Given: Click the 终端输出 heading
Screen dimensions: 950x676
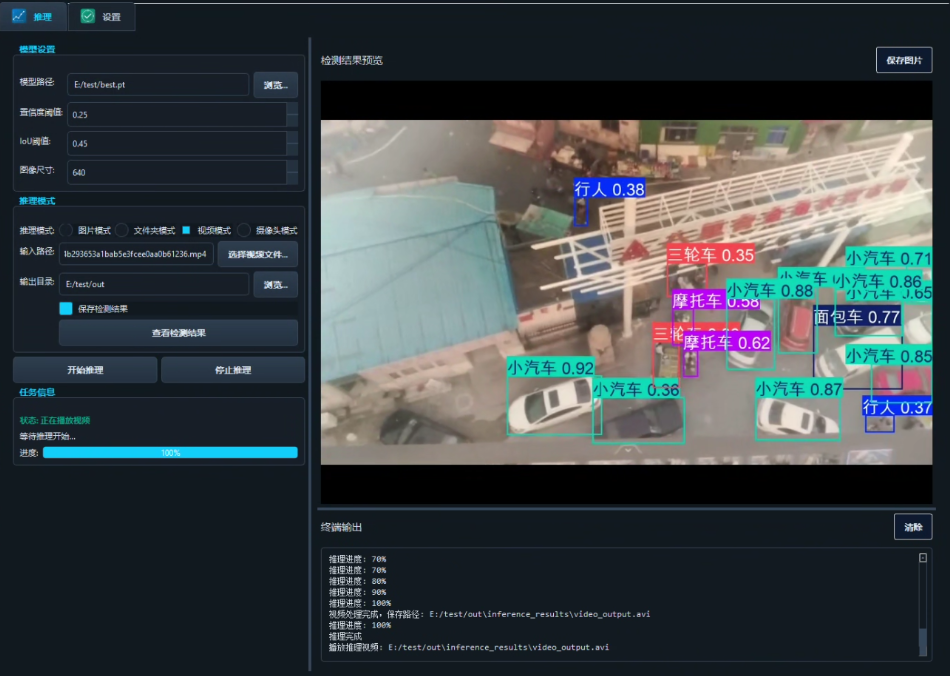Looking at the screenshot, I should pos(341,527).
